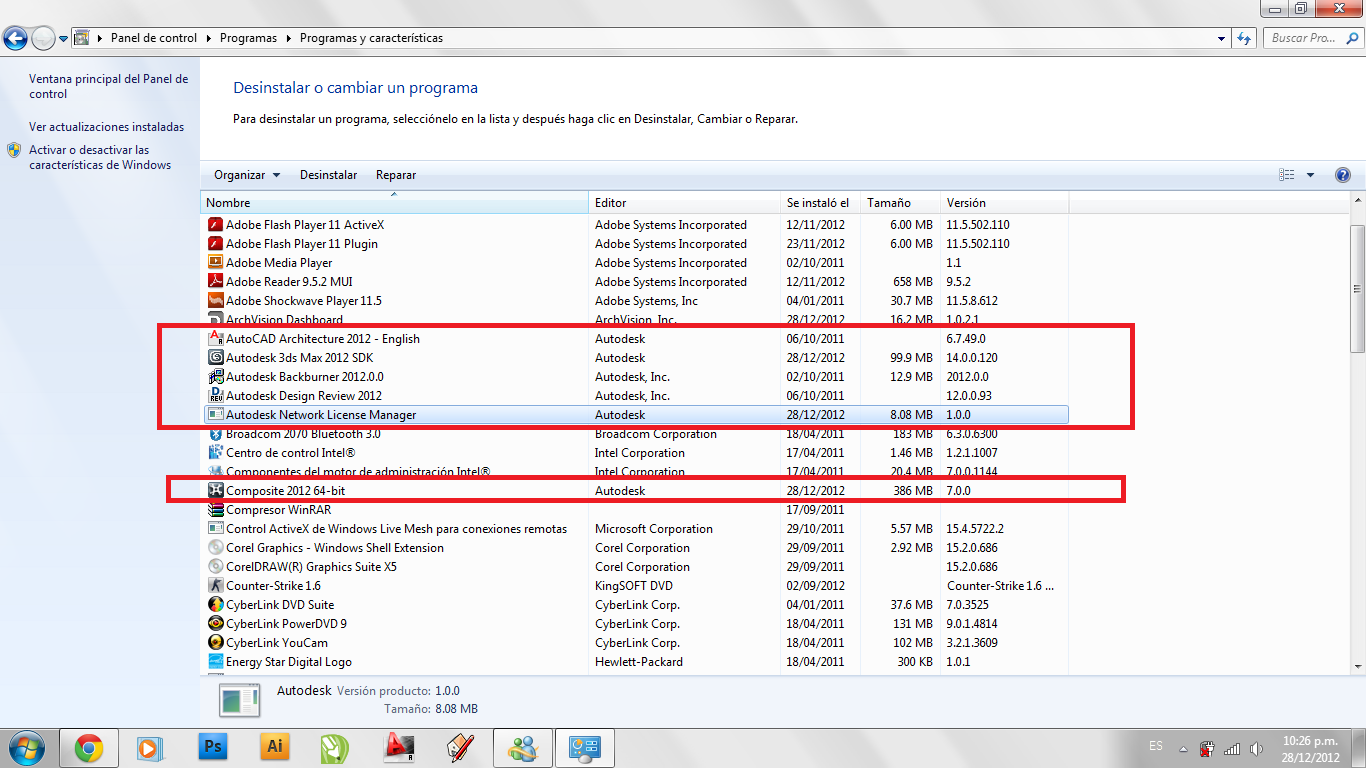
Task: Open the recent pages dropdown arrow
Action: [63, 39]
